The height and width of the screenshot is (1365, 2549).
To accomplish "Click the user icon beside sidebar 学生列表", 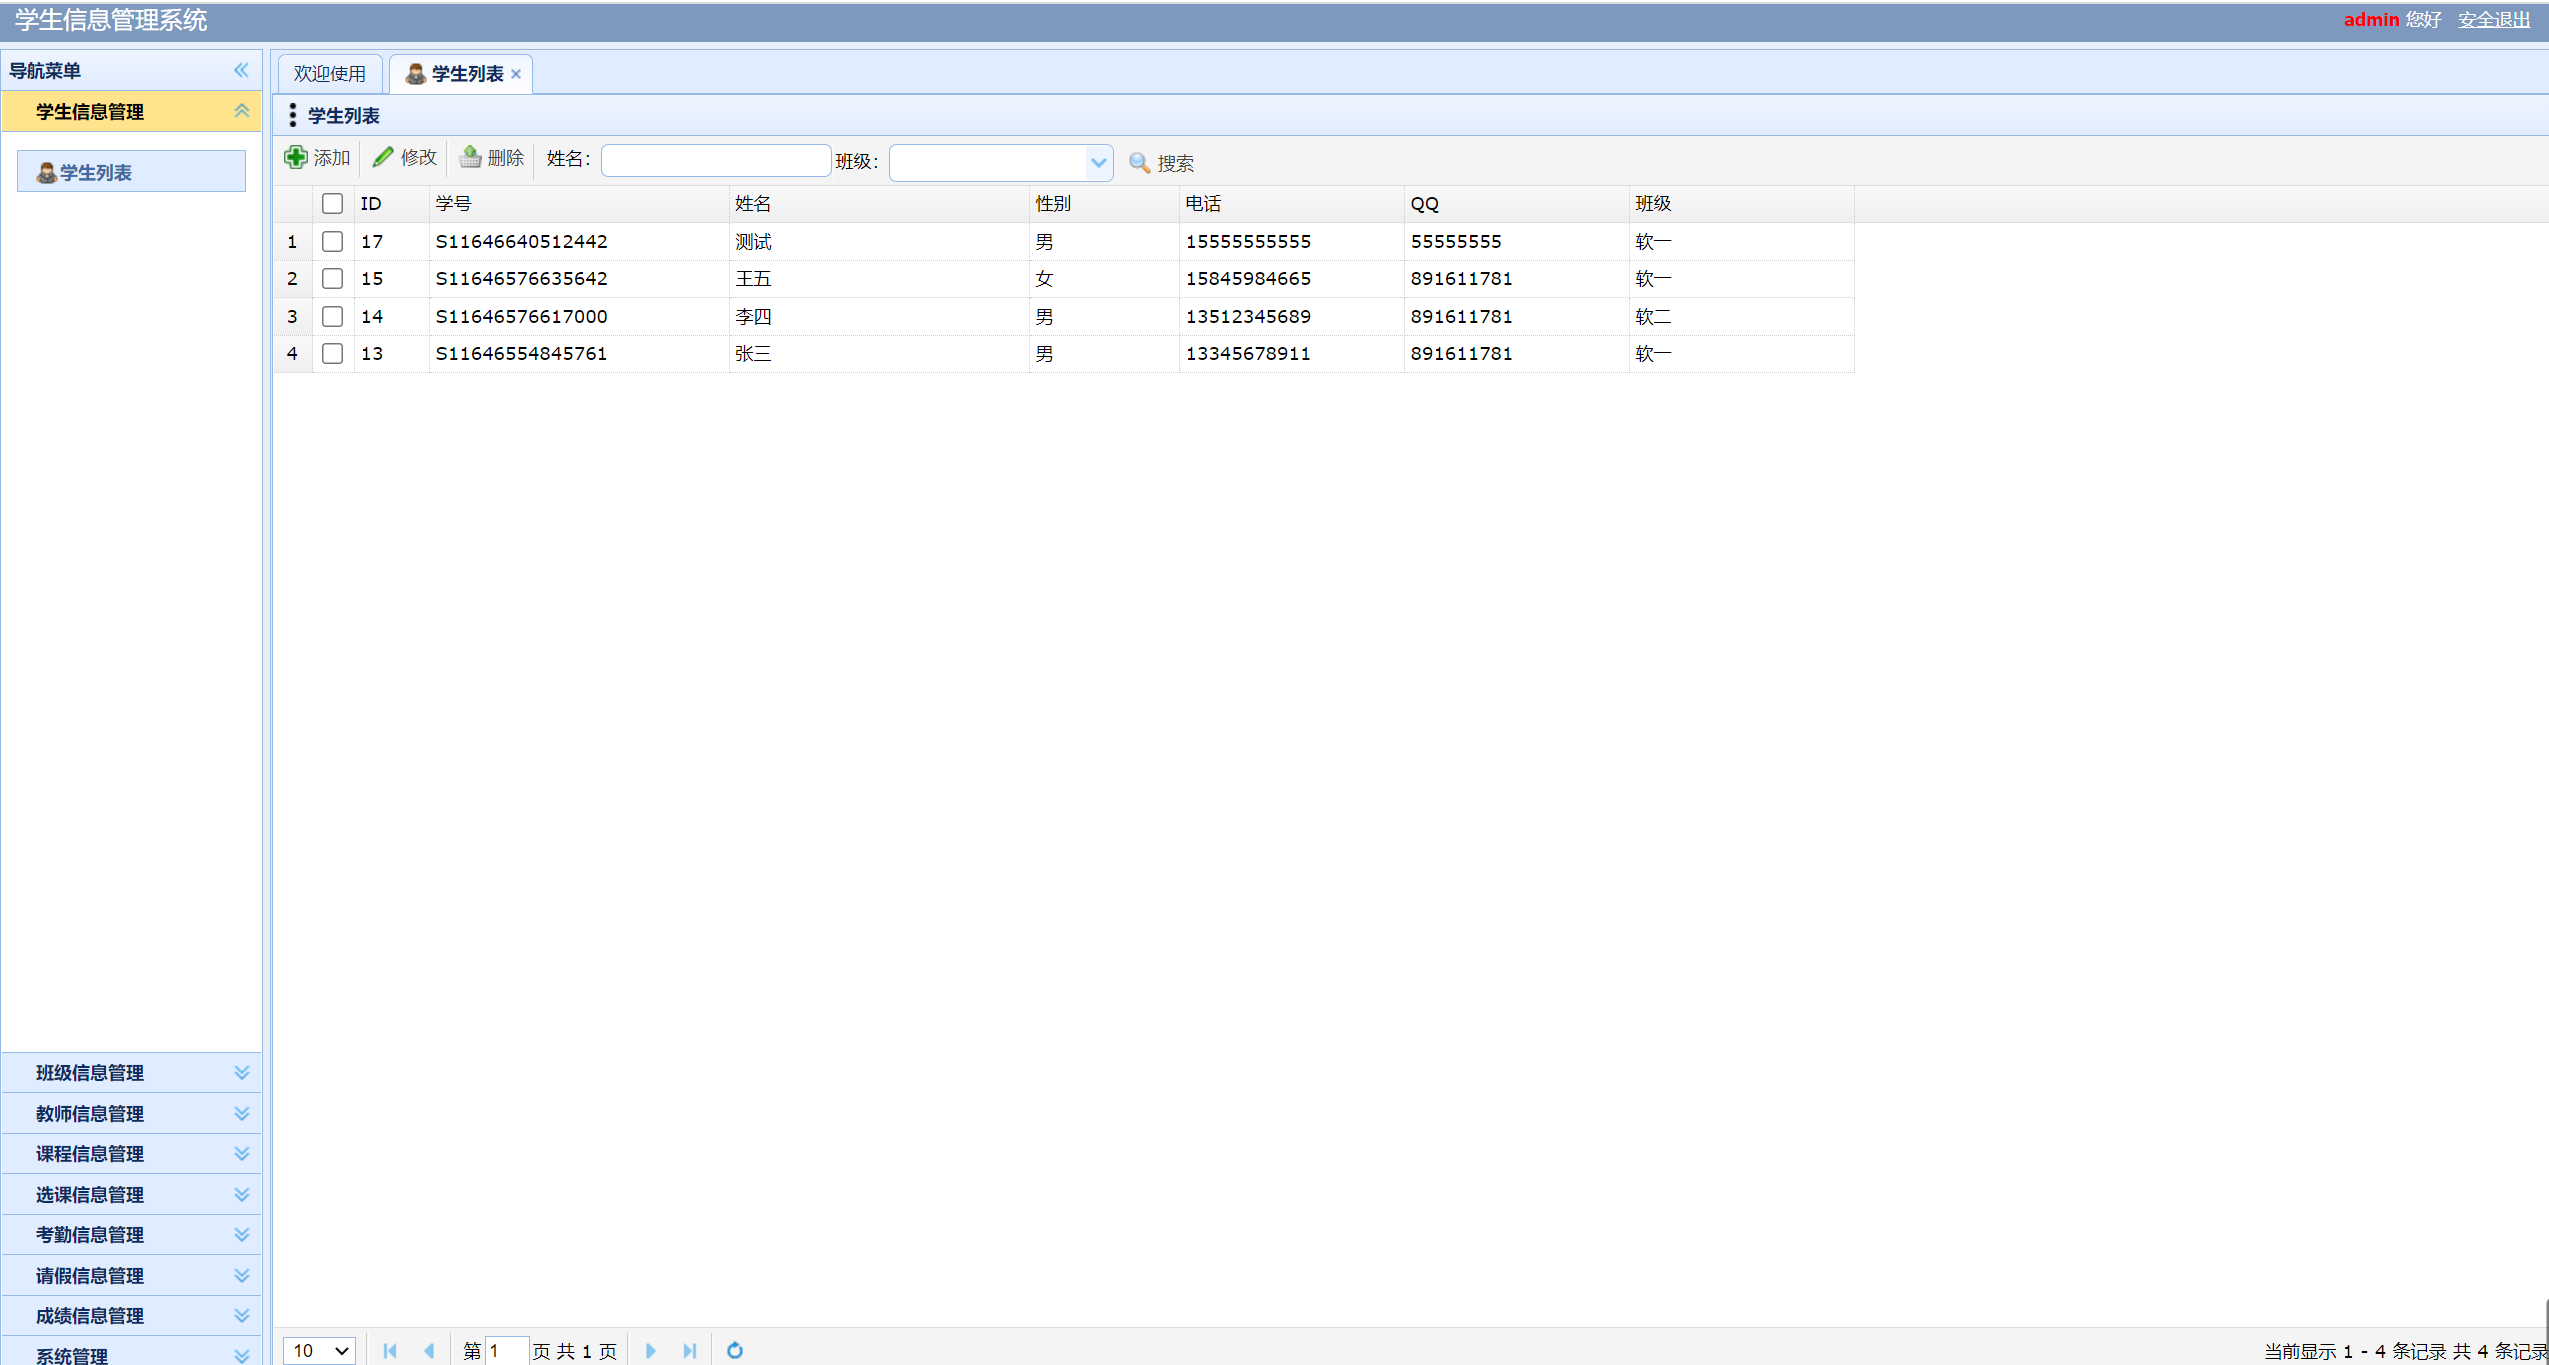I will [x=46, y=173].
